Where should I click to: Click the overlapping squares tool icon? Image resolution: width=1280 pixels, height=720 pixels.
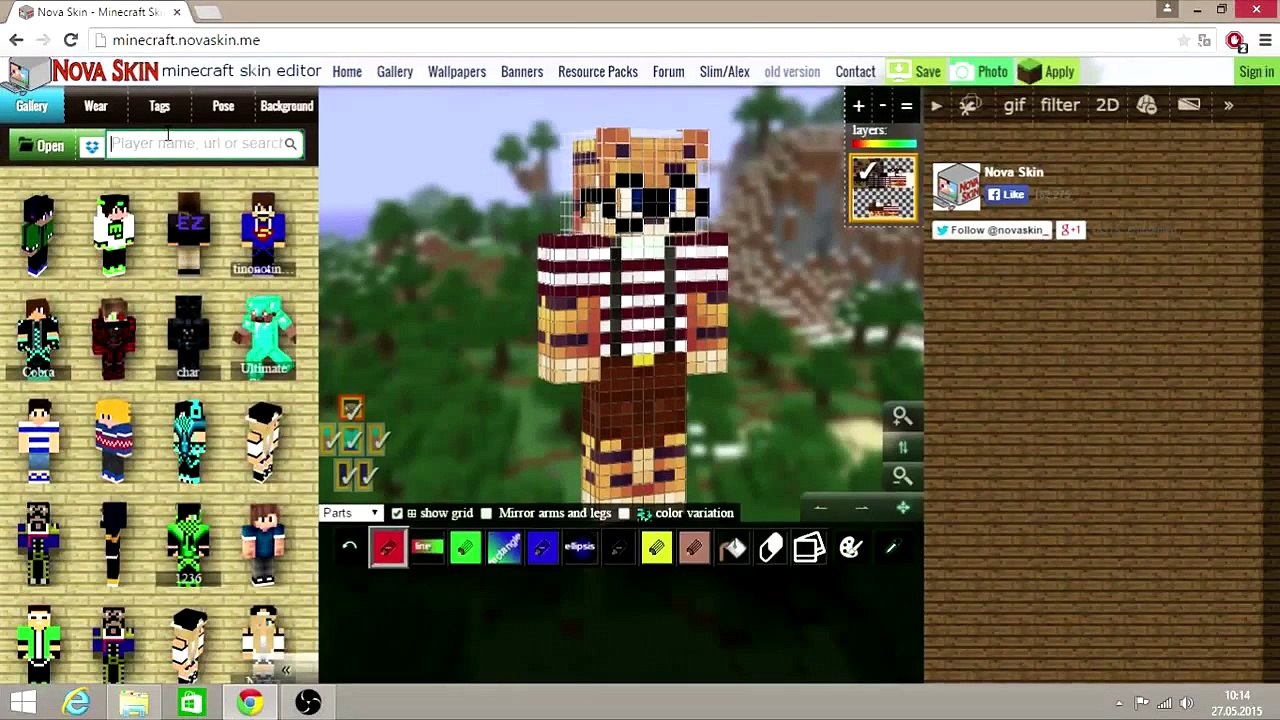coord(809,547)
